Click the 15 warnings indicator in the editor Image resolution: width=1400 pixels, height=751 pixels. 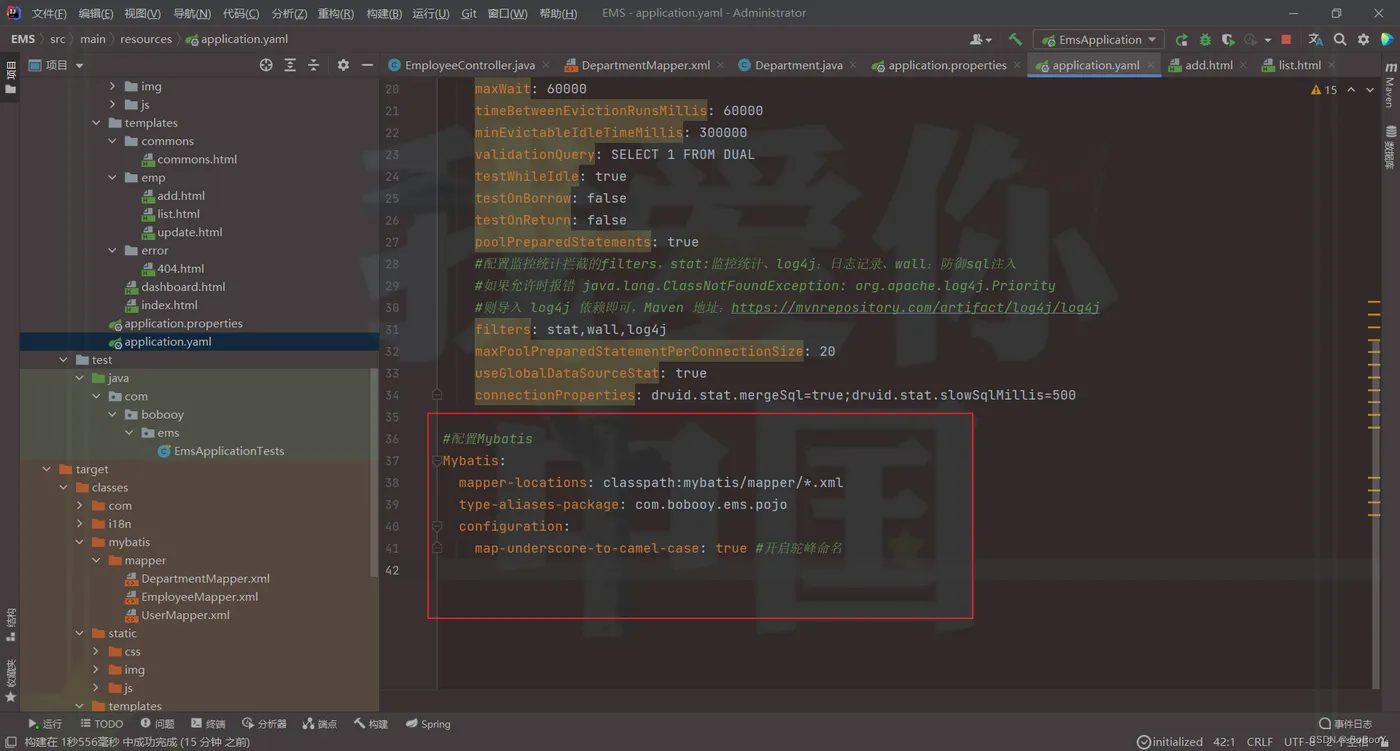pyautogui.click(x=1324, y=90)
